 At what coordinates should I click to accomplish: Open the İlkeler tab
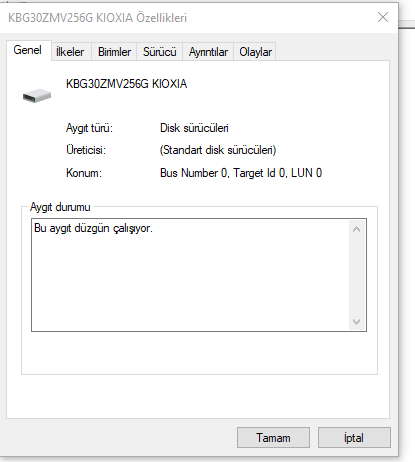71,52
